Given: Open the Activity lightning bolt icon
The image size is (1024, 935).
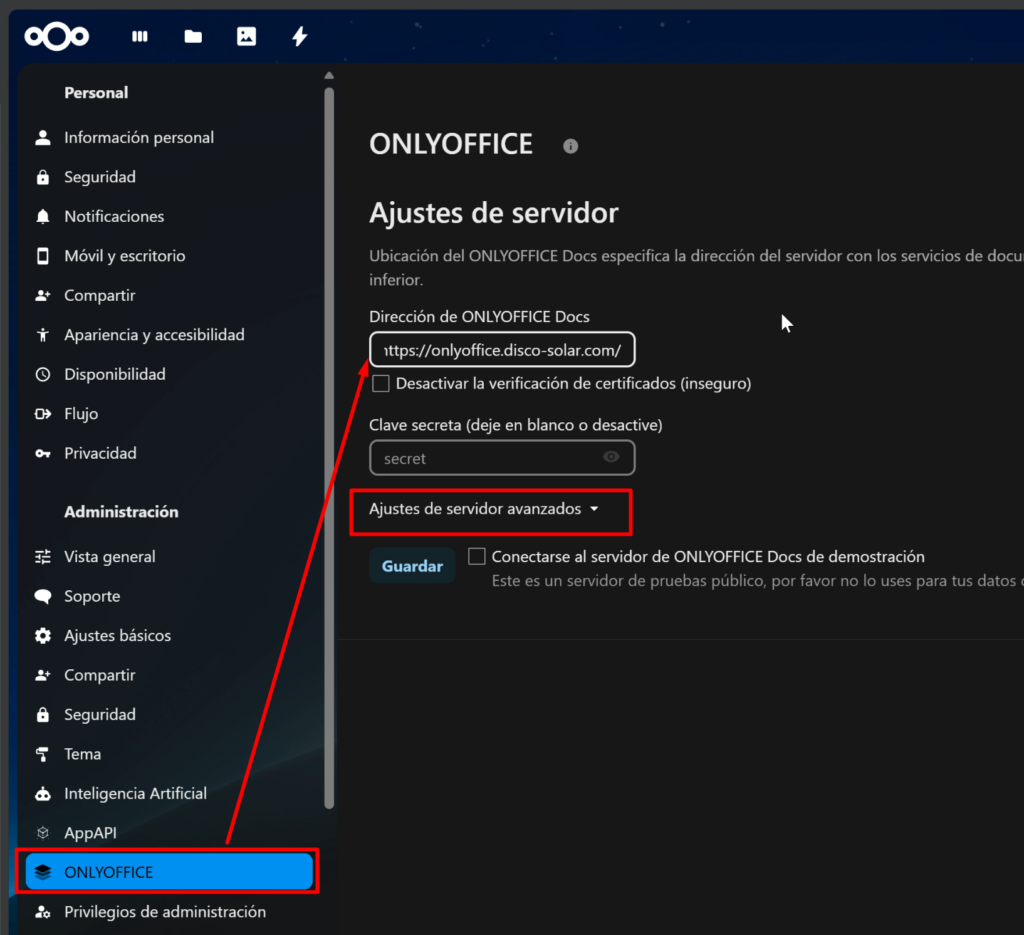Looking at the screenshot, I should (x=300, y=37).
